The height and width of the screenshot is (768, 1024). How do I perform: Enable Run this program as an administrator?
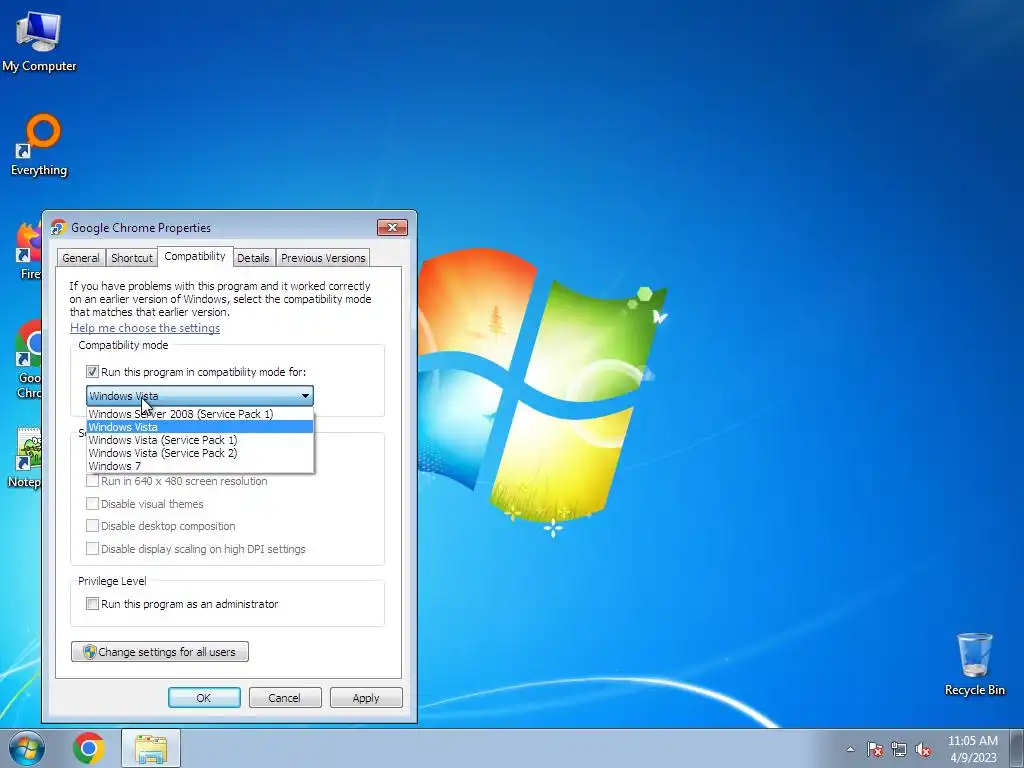click(x=93, y=603)
